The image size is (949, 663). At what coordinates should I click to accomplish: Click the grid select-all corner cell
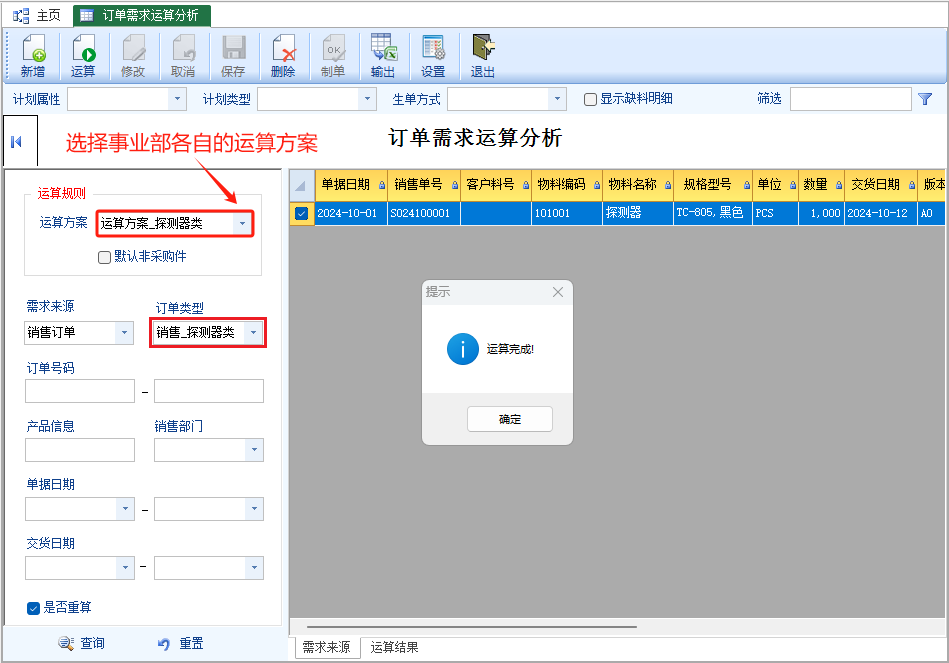(301, 185)
